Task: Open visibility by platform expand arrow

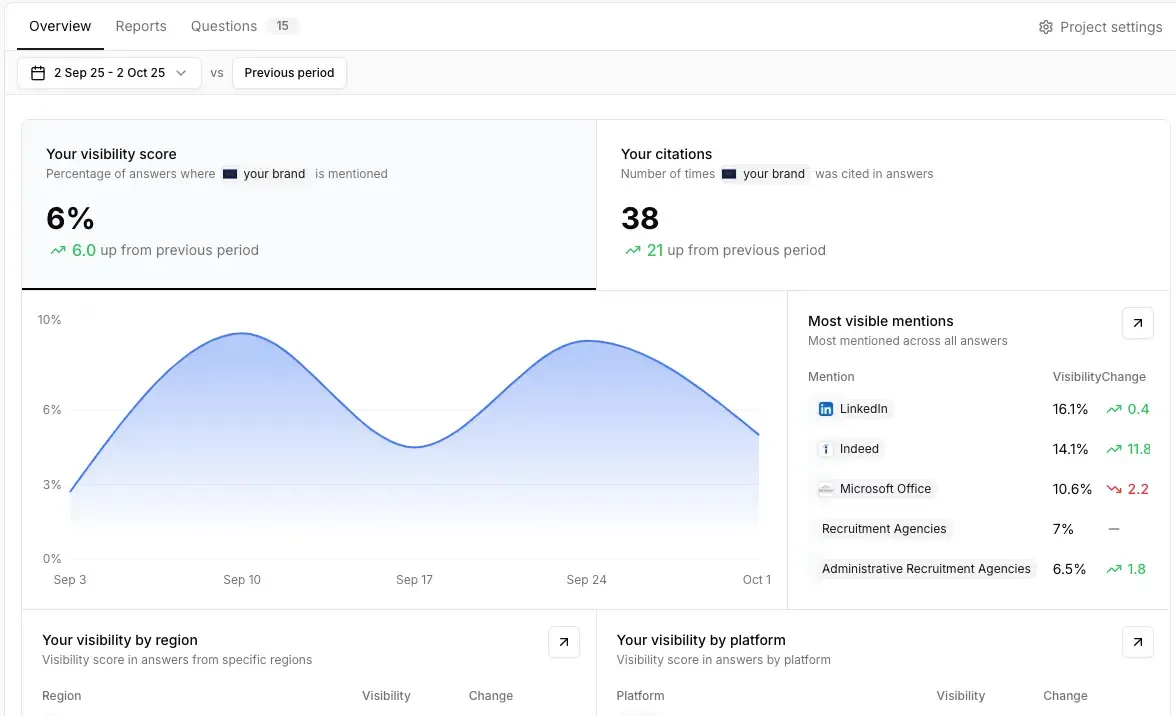Action: [1138, 643]
